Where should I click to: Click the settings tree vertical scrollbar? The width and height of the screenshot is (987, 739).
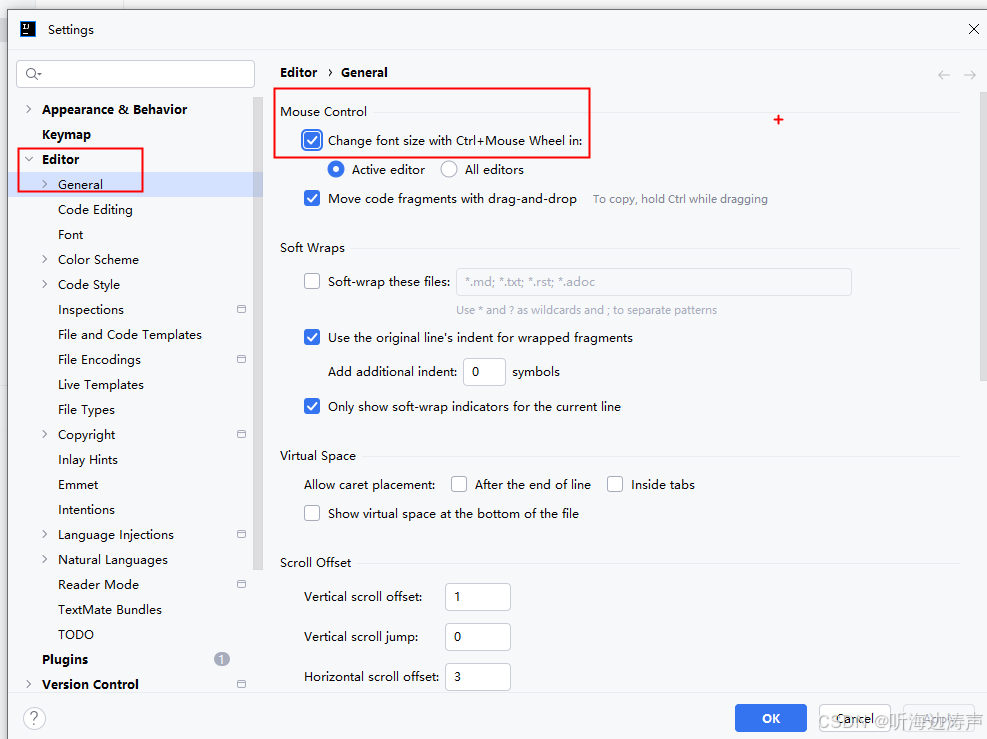coord(257,332)
